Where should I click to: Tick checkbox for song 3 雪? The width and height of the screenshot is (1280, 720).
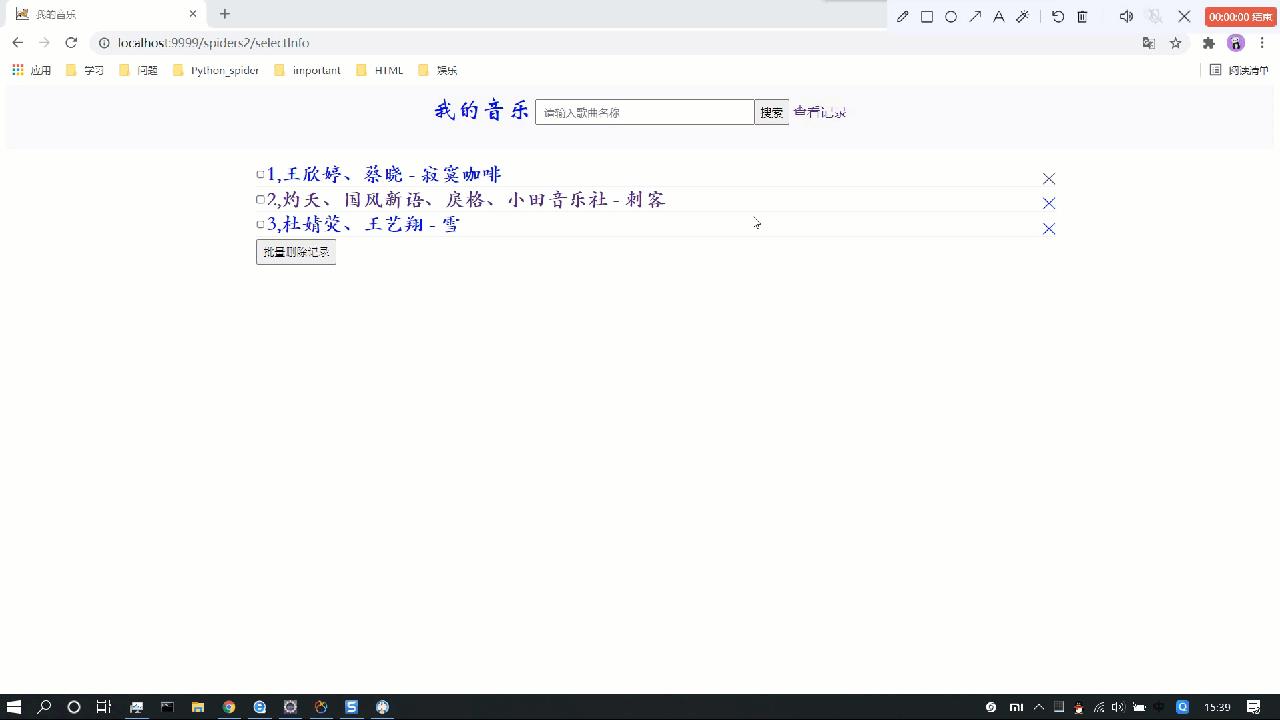(x=260, y=225)
